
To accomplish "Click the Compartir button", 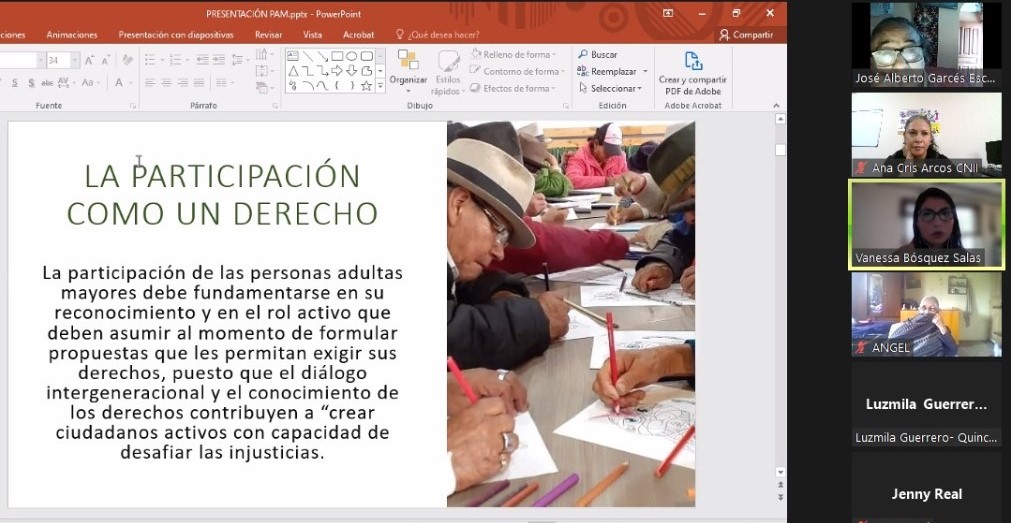I will [746, 35].
